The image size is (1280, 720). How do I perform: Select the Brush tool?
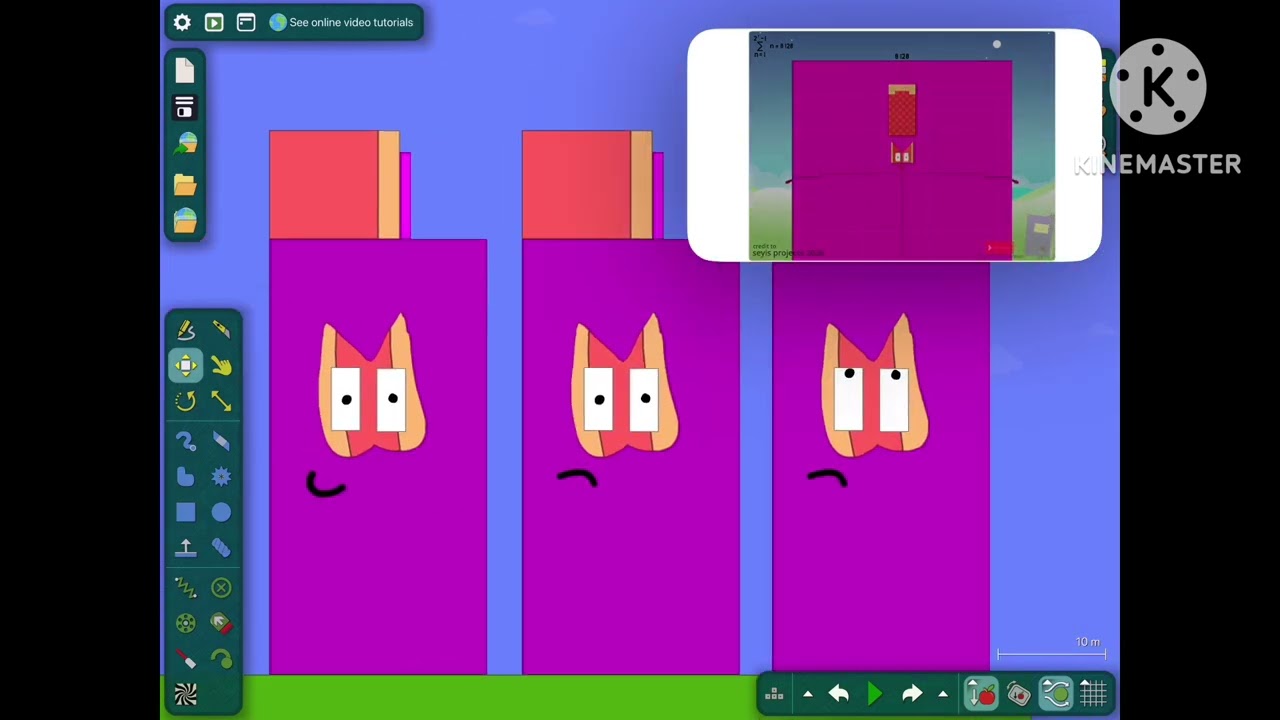[186, 441]
